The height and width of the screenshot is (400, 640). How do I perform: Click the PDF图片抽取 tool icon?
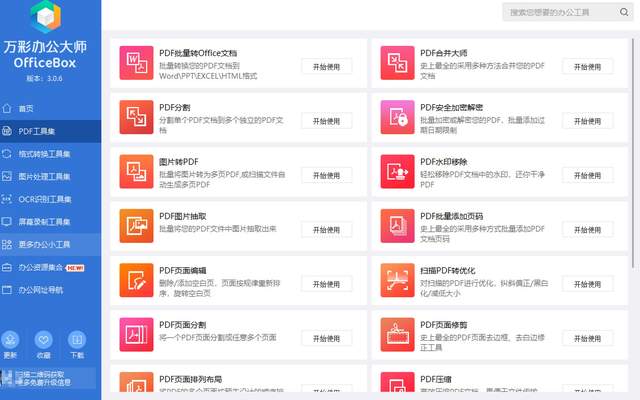tap(136, 226)
